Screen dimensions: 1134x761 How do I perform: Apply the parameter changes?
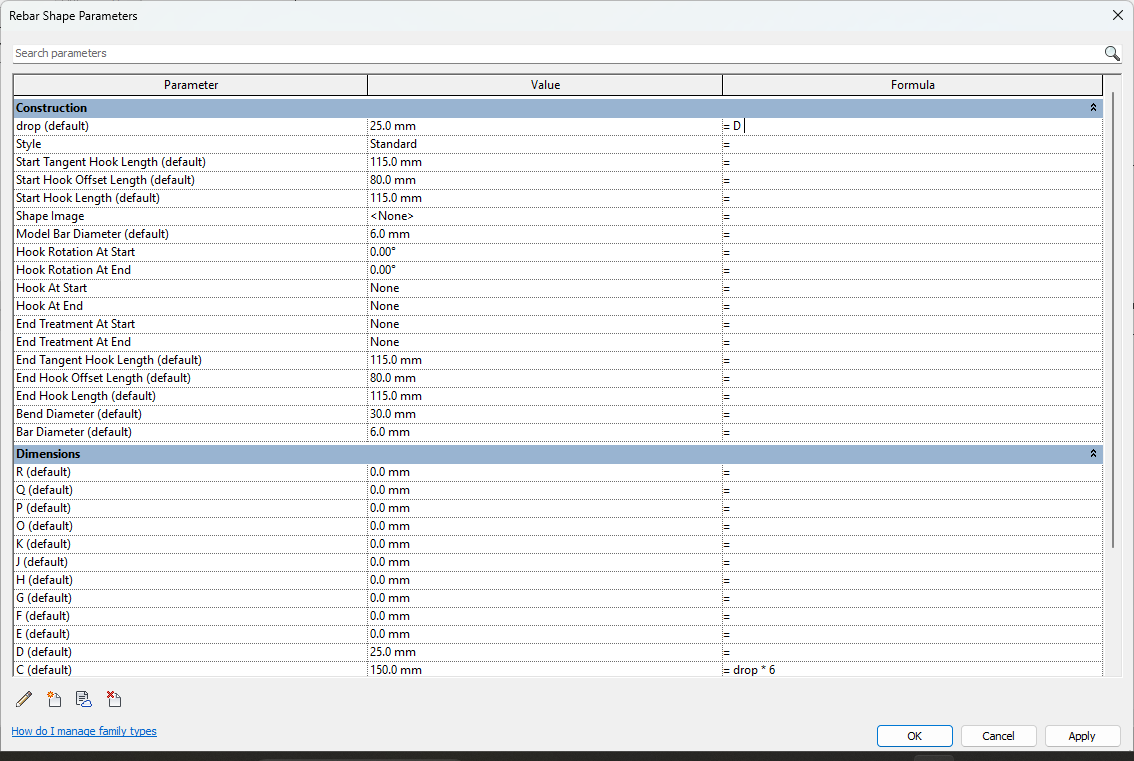pyautogui.click(x=1081, y=735)
